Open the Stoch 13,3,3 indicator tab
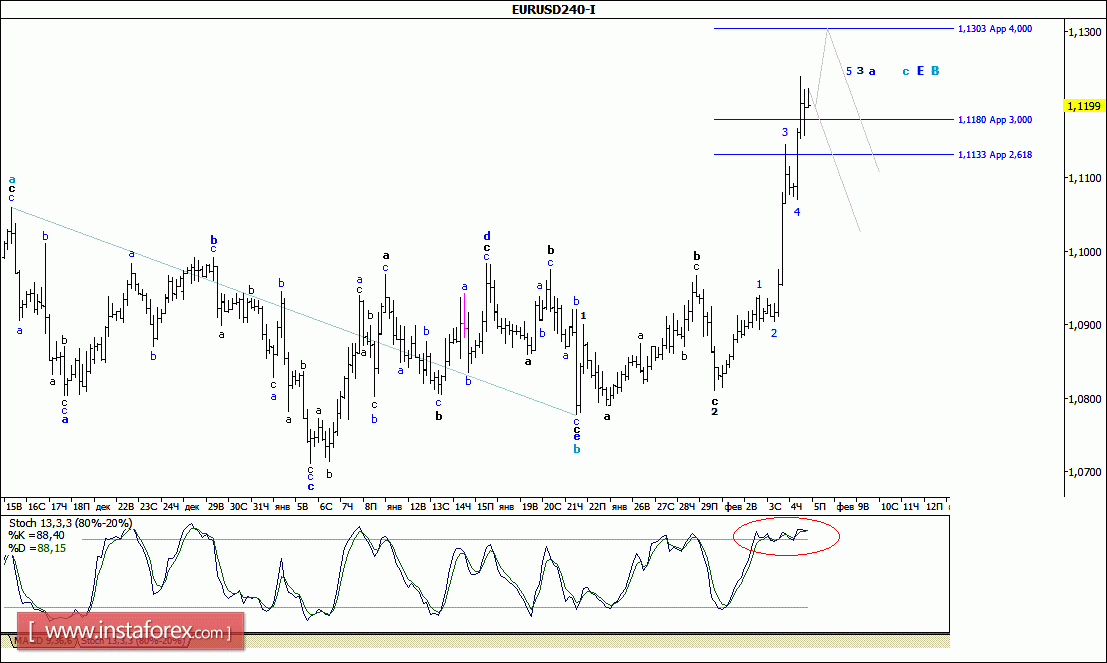Screen dimensions: 1107x663 coord(134,641)
